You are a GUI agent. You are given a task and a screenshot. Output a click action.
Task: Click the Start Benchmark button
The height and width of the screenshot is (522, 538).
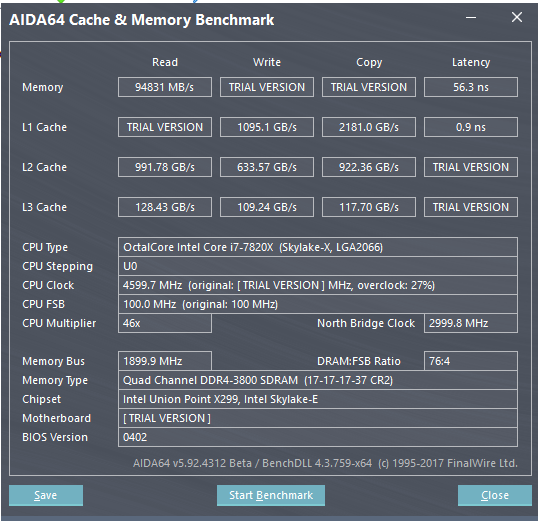click(x=271, y=495)
